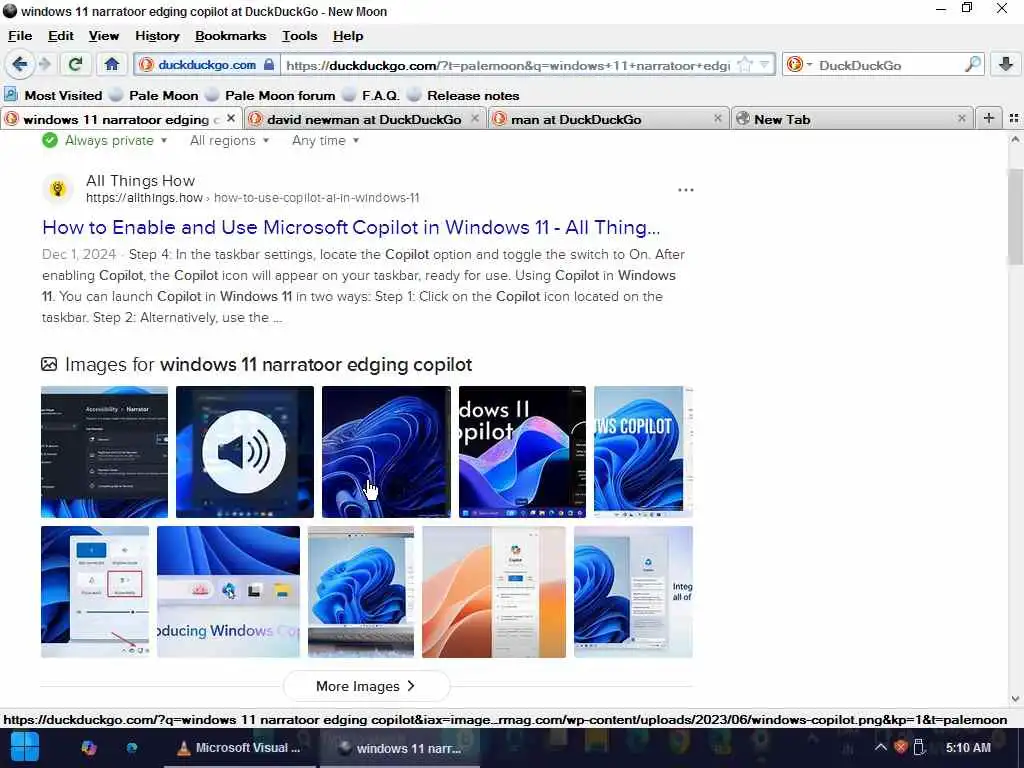Viewport: 1024px width, 768px height.
Task: Click the scrollbar up arrow
Action: coord(1015,139)
